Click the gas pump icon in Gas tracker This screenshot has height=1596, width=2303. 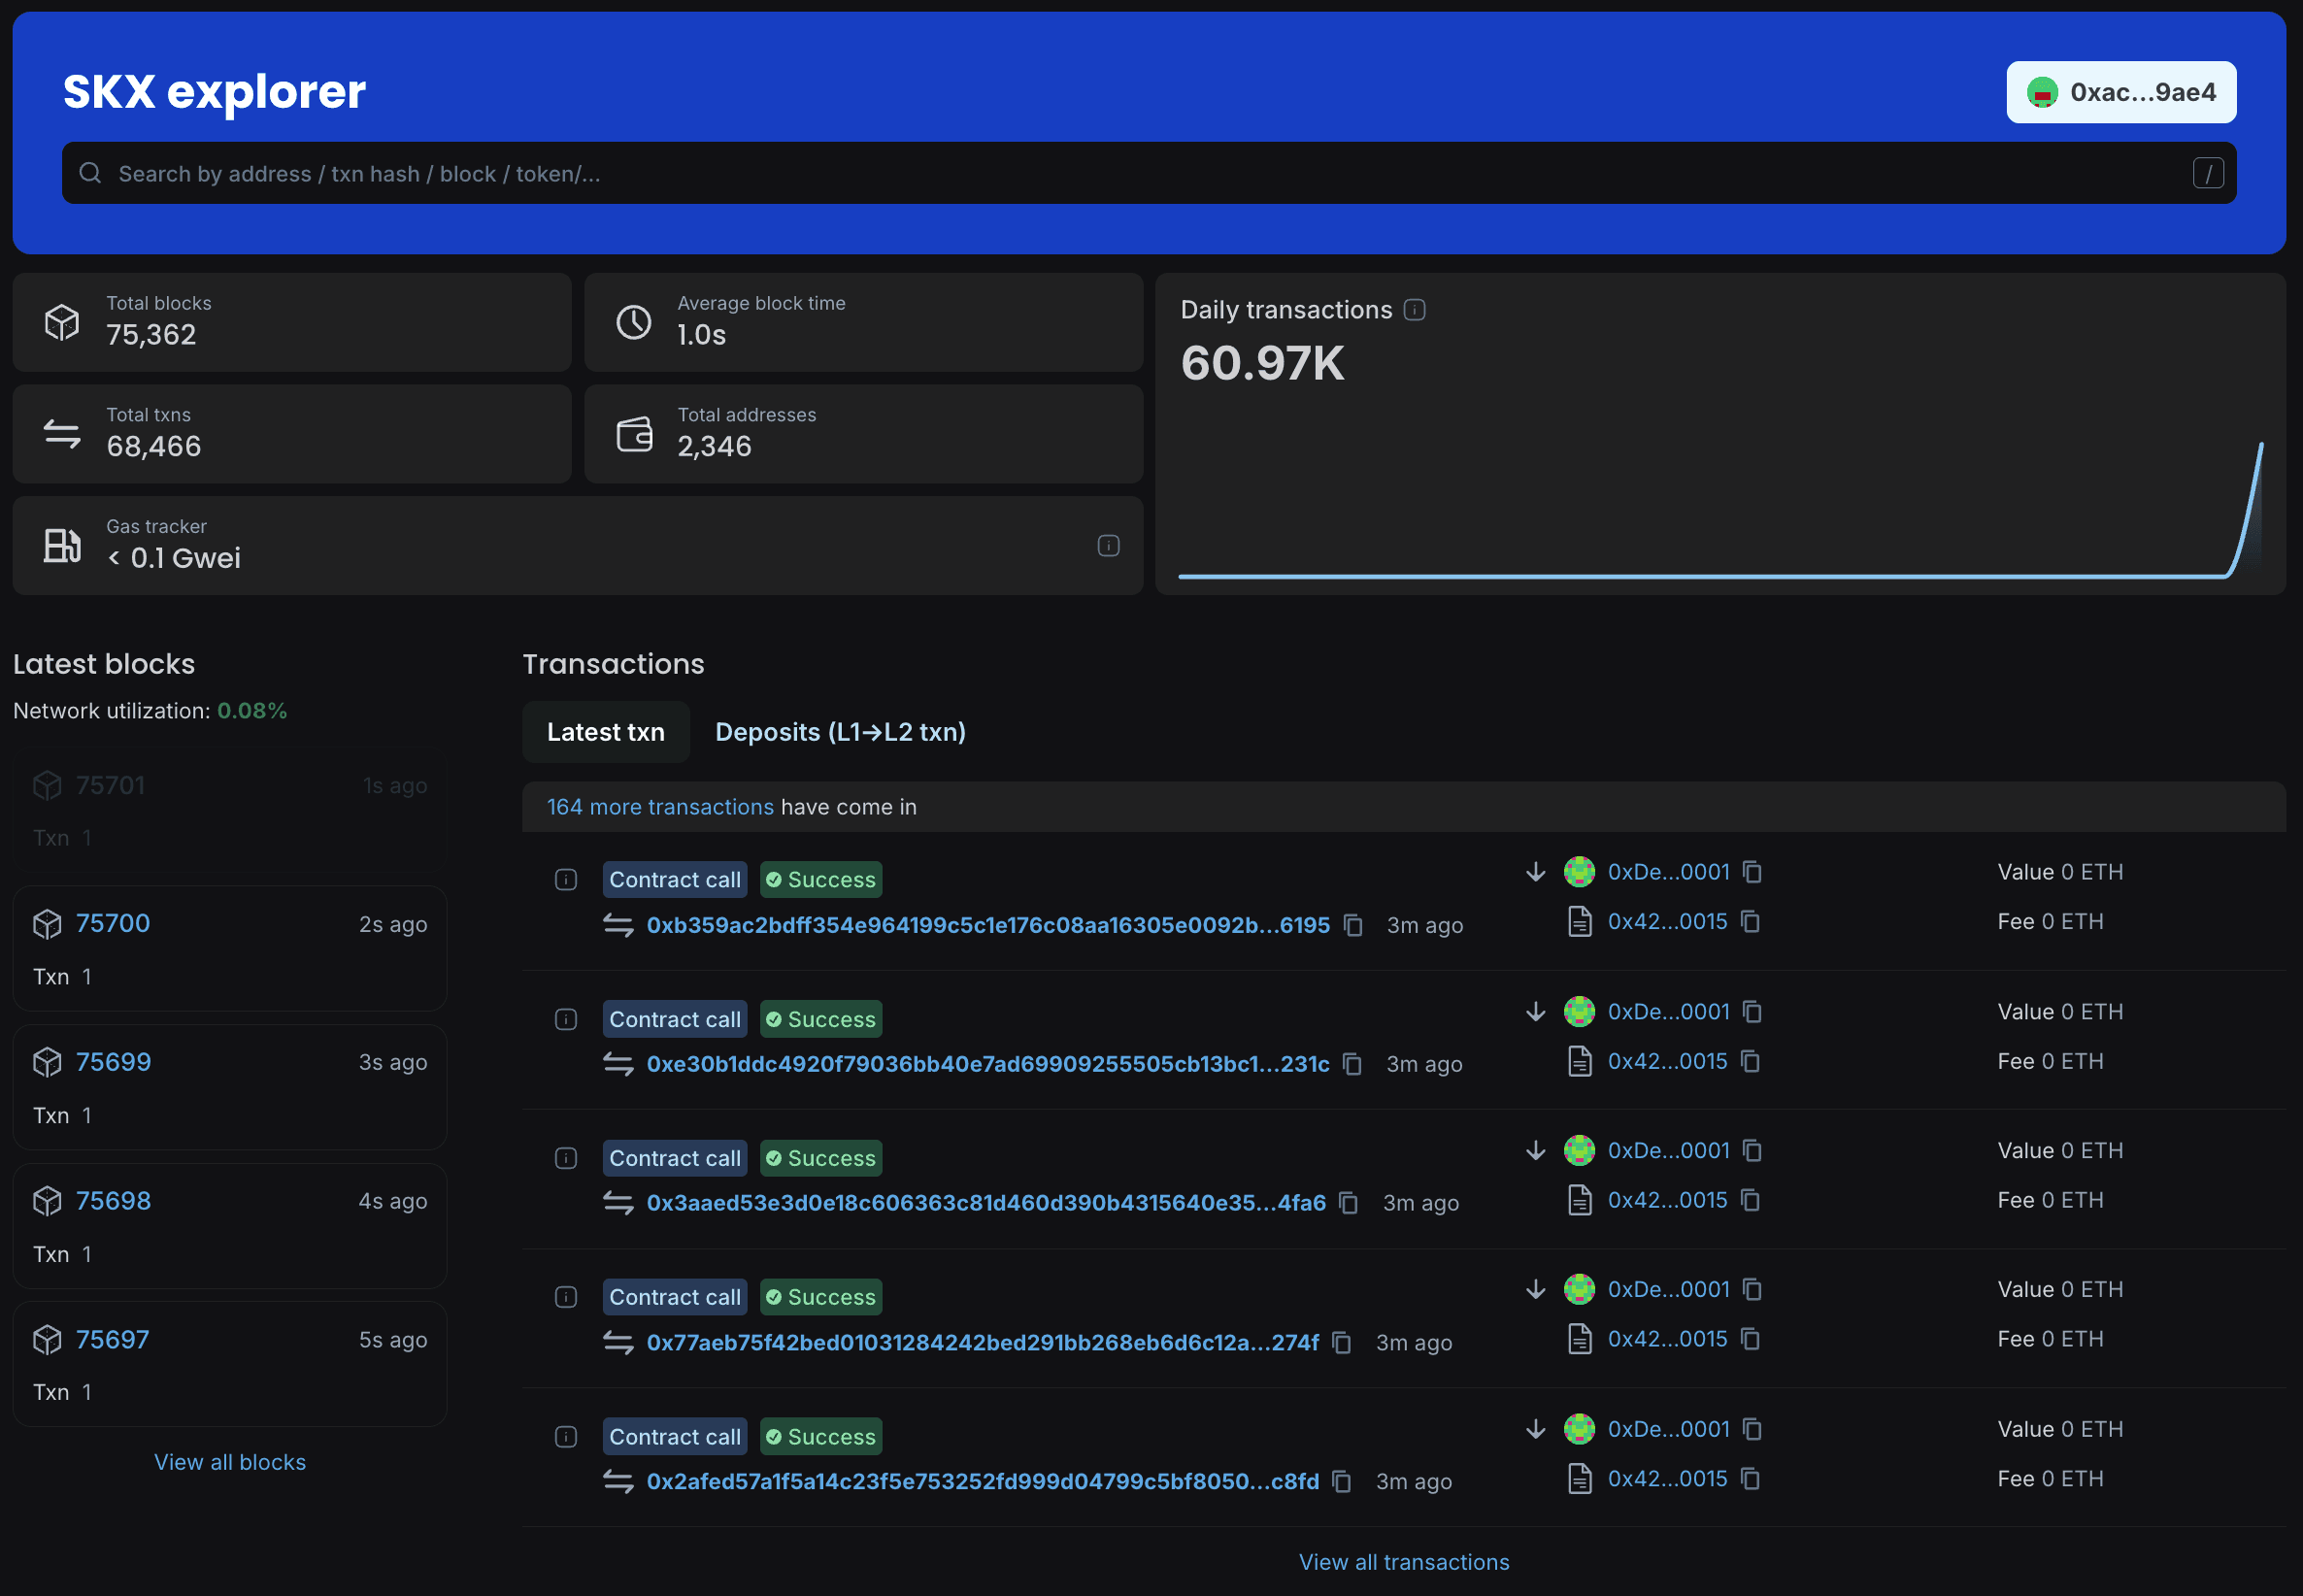point(62,545)
